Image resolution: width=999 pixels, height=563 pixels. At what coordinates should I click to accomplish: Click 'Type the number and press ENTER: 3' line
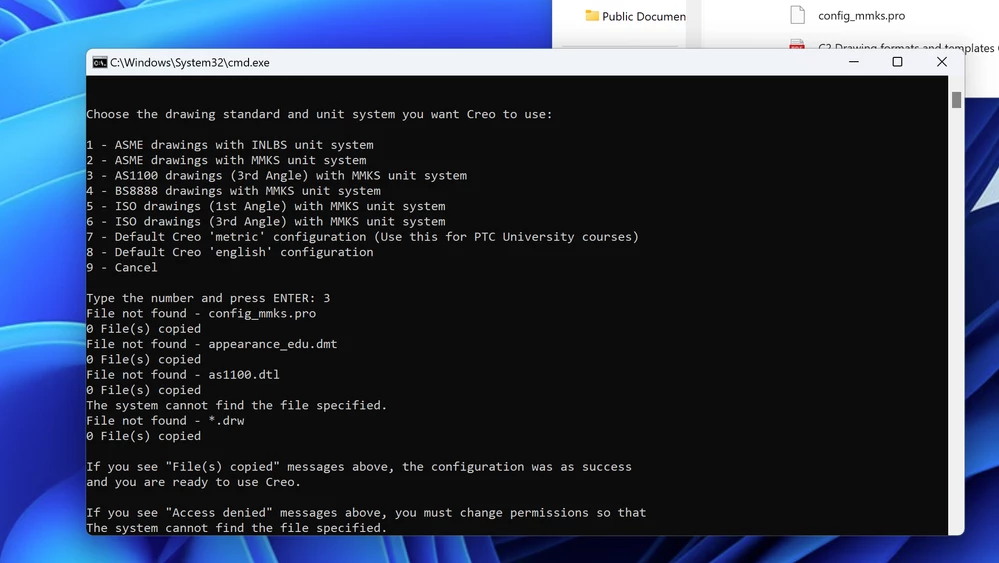(x=208, y=297)
